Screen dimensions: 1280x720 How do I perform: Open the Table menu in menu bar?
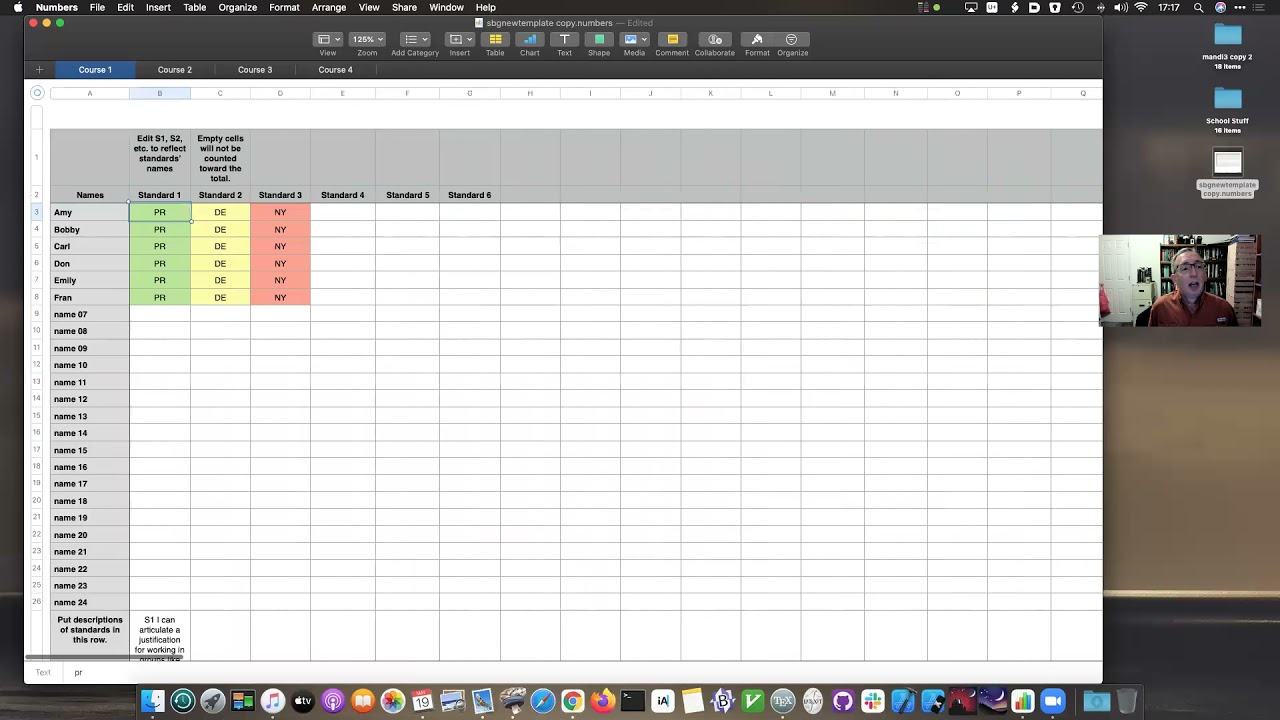point(194,7)
